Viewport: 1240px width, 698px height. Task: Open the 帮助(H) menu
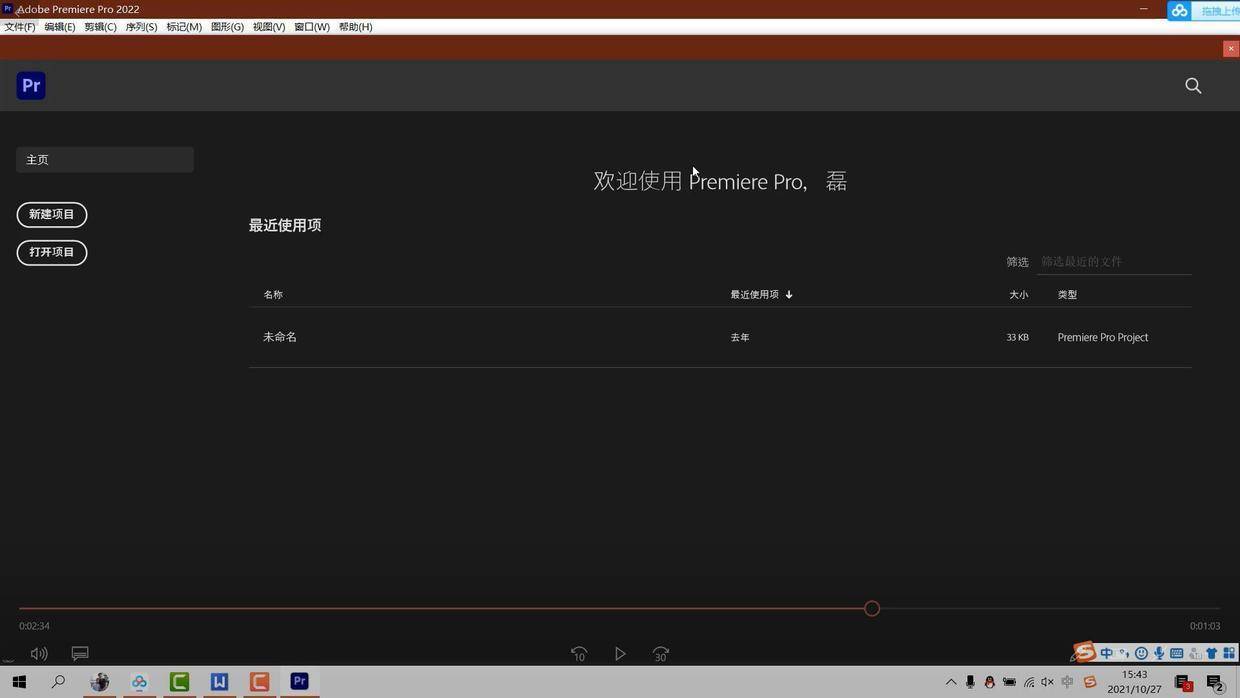pyautogui.click(x=354, y=27)
